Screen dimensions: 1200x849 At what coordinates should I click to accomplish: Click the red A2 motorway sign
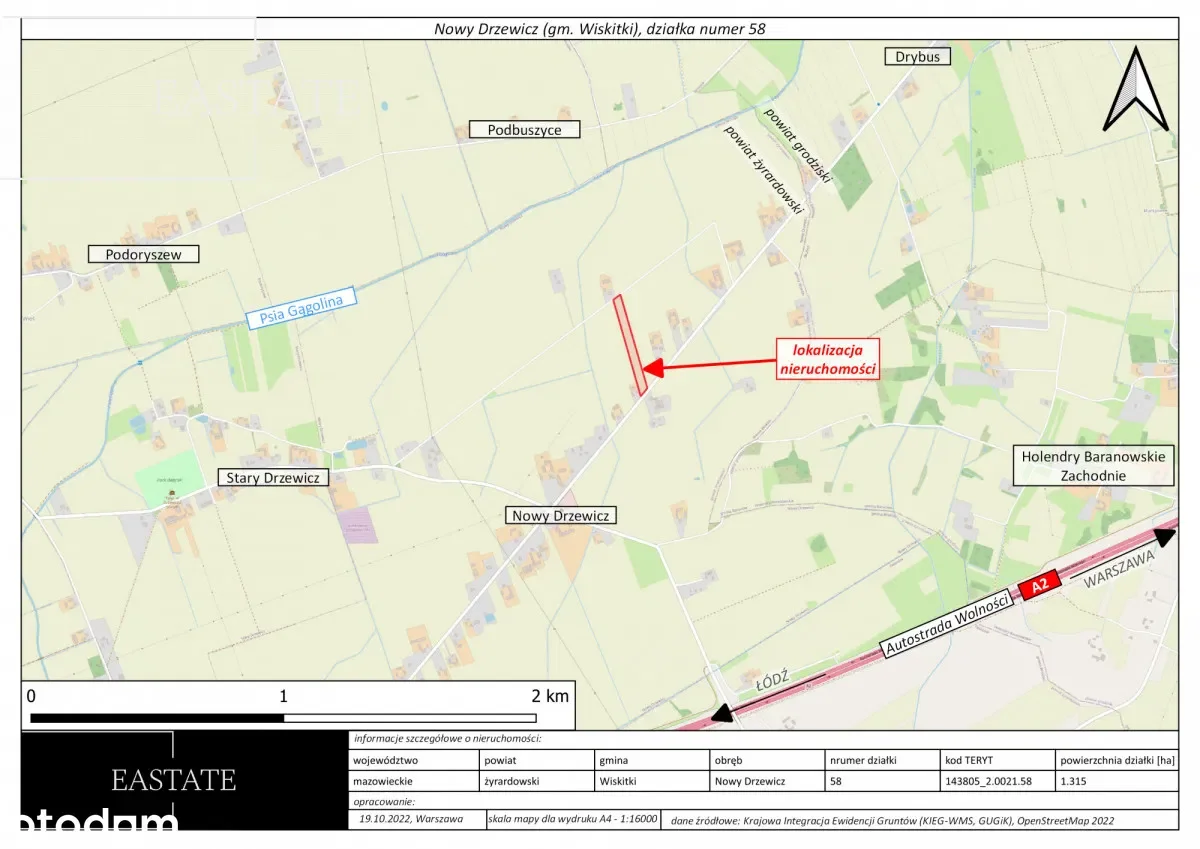pyautogui.click(x=1038, y=587)
